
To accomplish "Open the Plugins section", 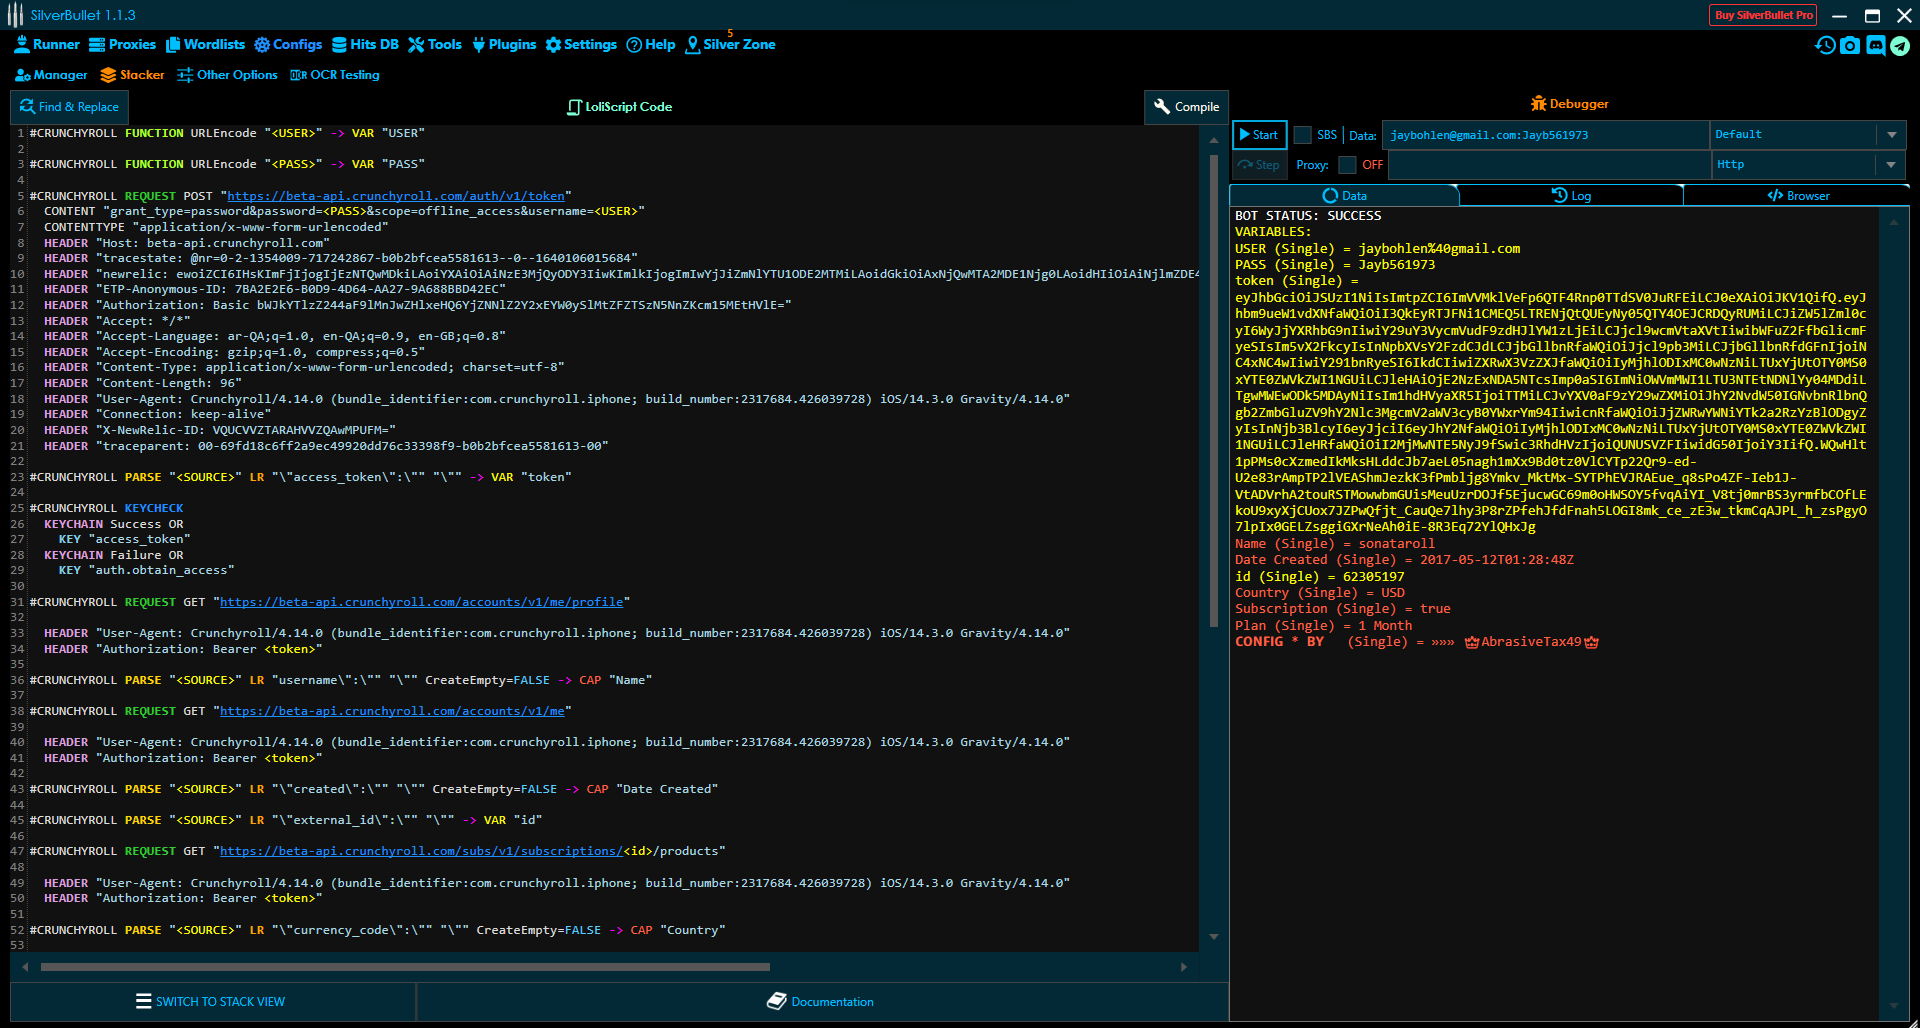I will pos(504,44).
